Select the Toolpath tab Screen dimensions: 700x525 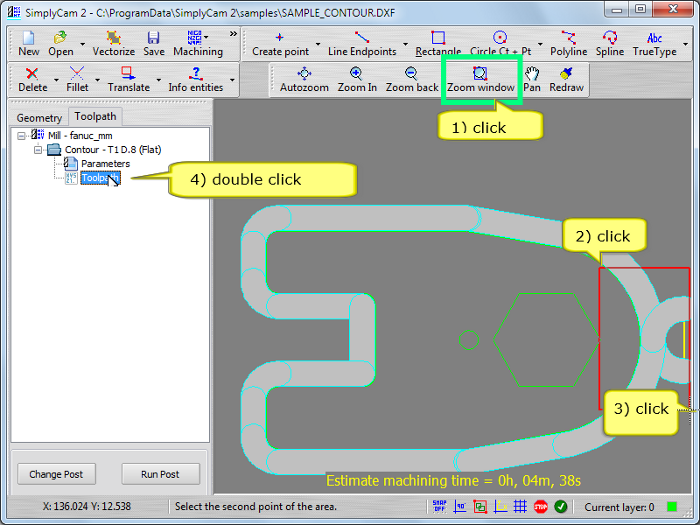pos(95,116)
